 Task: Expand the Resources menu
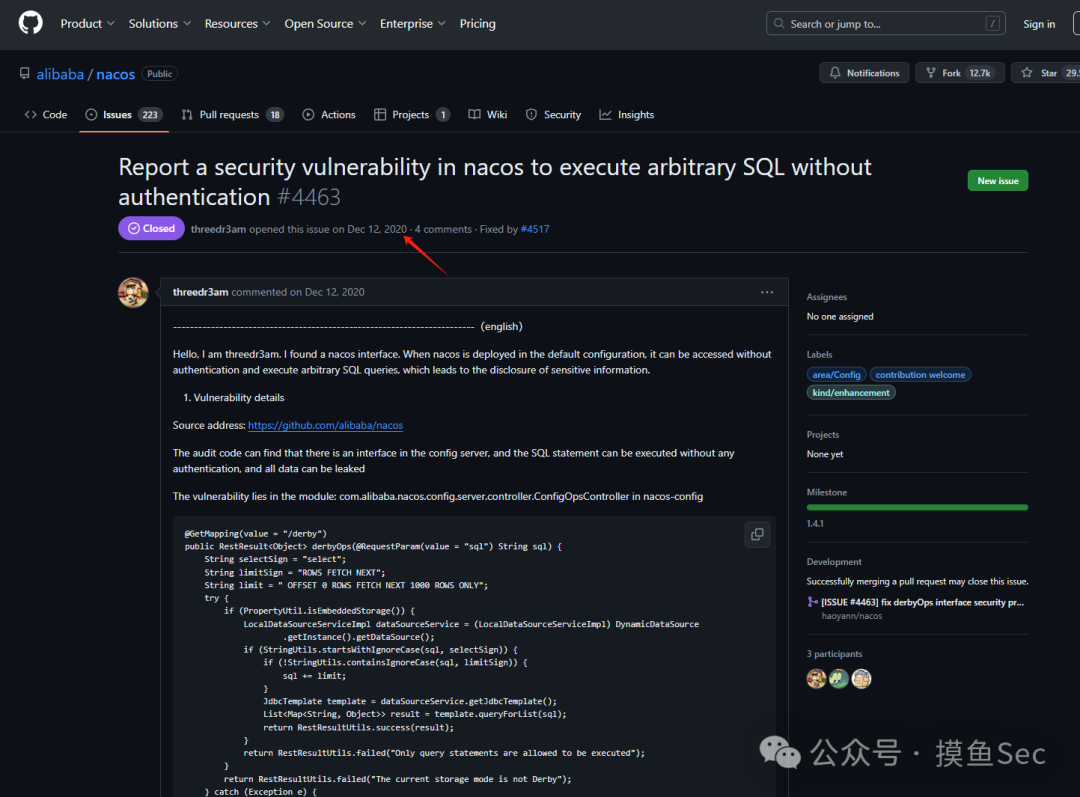[x=238, y=23]
